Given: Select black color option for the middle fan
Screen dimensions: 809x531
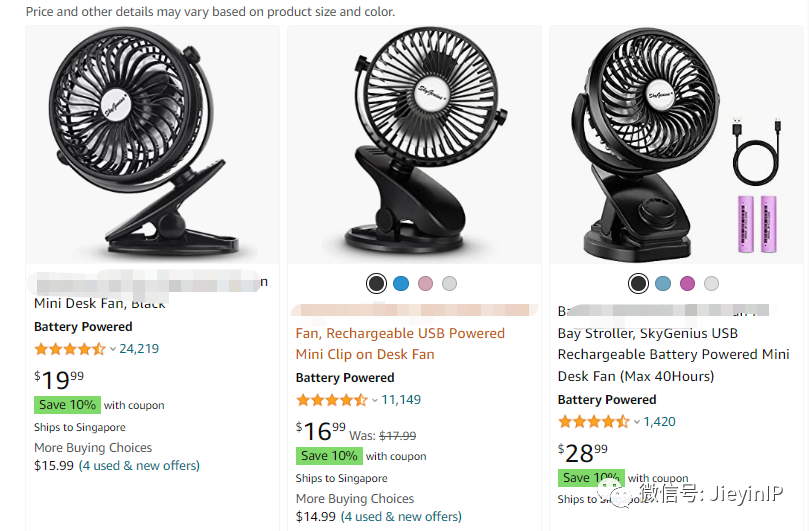Looking at the screenshot, I should click(376, 284).
